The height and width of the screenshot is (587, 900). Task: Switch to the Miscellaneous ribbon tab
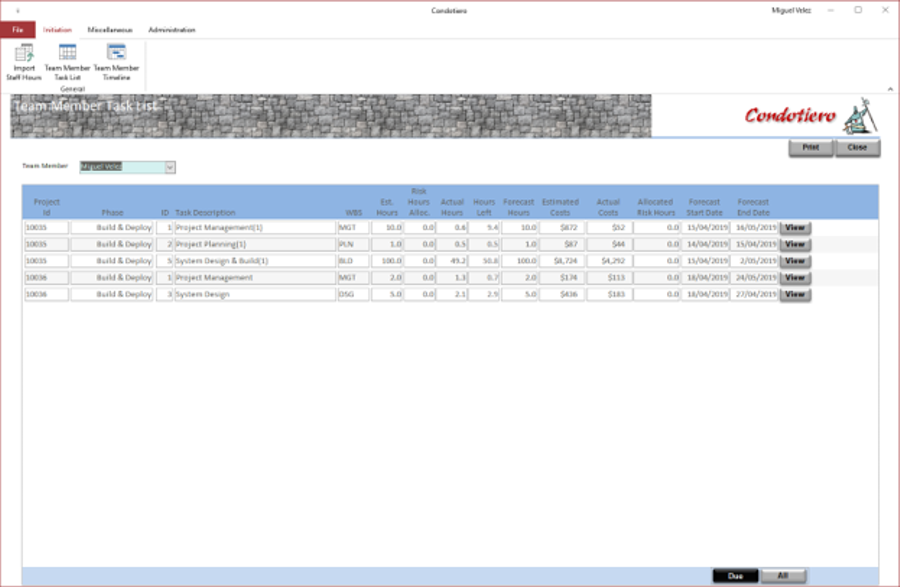pyautogui.click(x=110, y=30)
